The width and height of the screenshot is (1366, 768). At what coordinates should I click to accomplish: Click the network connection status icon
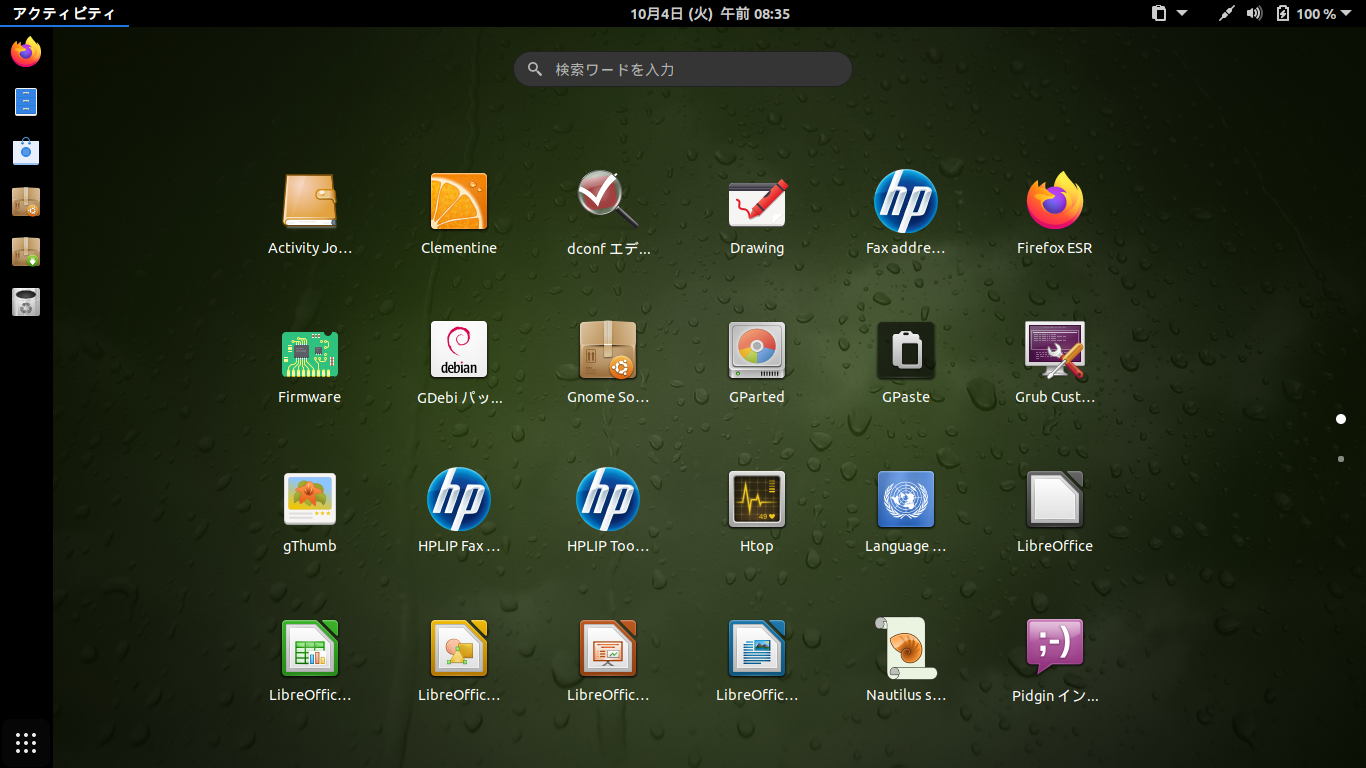(1227, 13)
